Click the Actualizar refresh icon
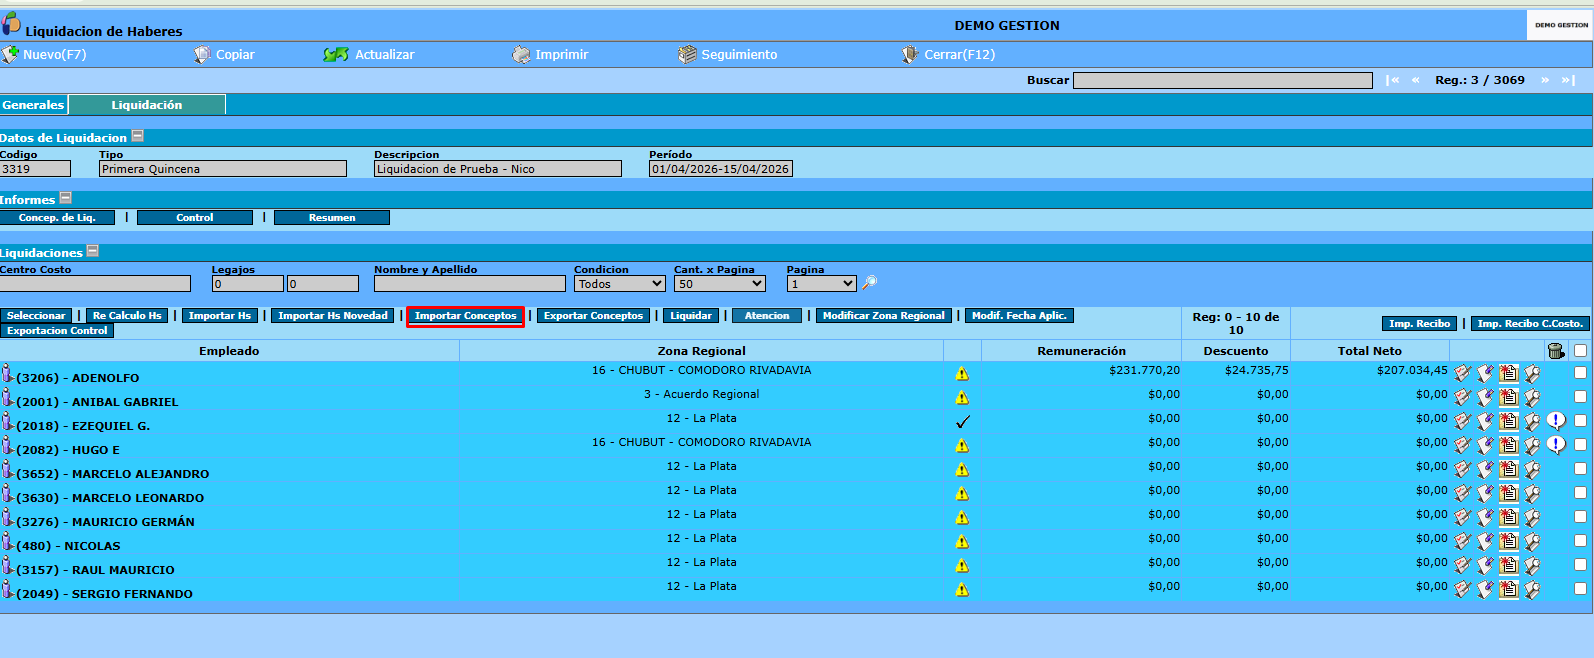 pyautogui.click(x=336, y=54)
